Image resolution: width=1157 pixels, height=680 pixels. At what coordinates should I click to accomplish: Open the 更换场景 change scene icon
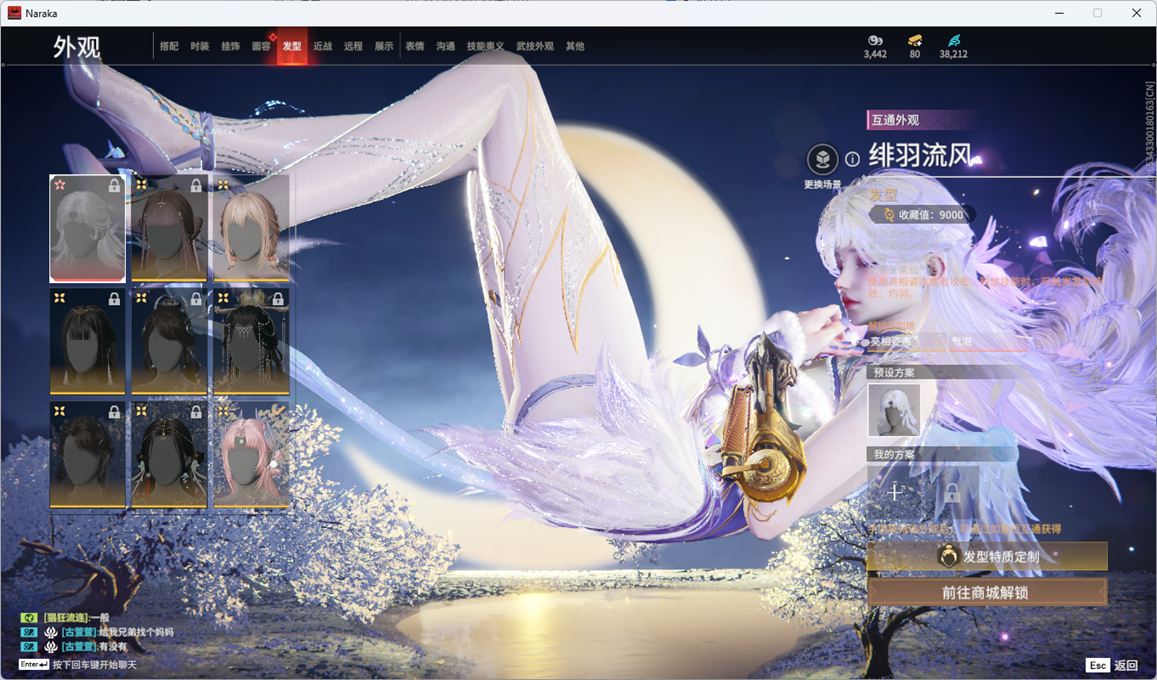(x=822, y=159)
